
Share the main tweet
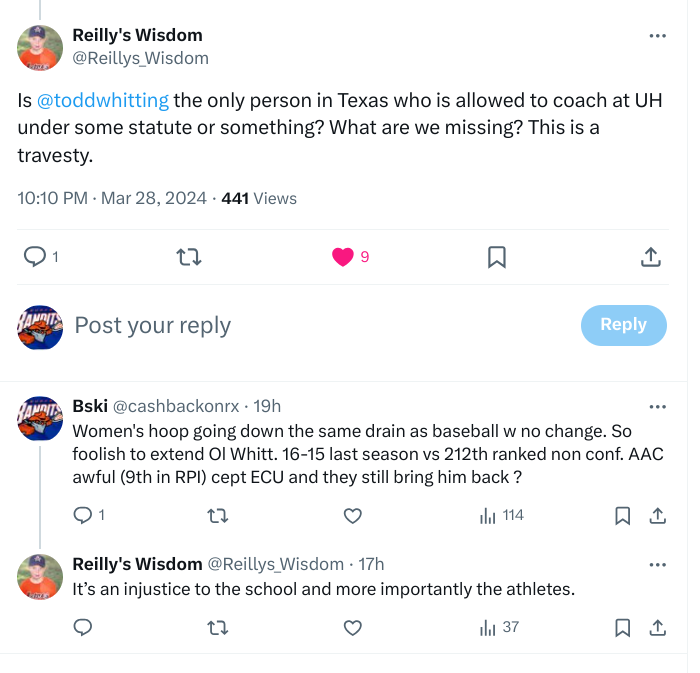[651, 257]
